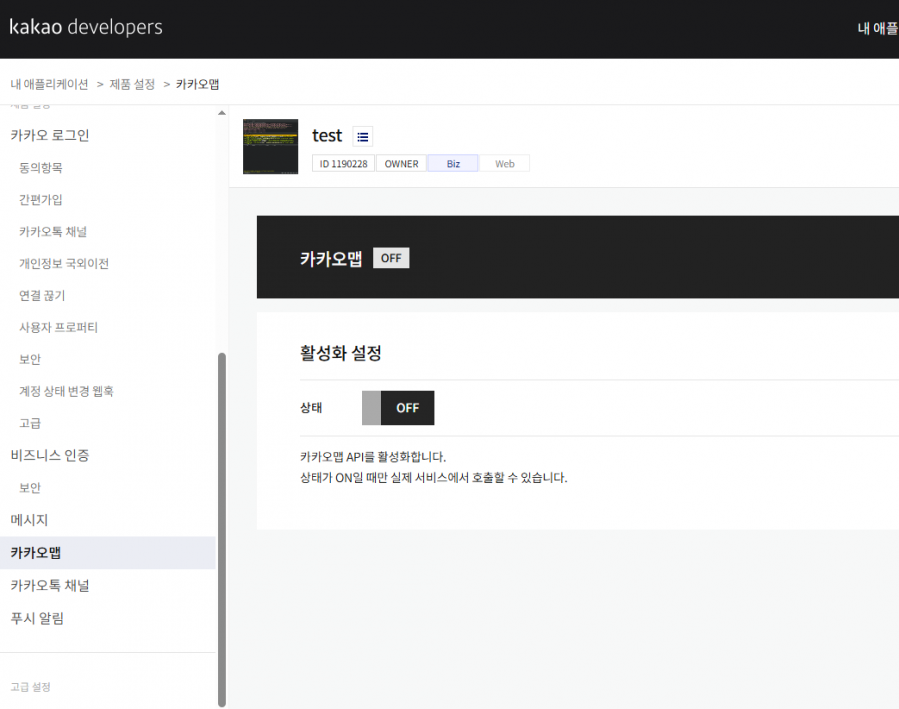Open 내 애플리케이션 in the top navigation
Image resolution: width=899 pixels, height=709 pixels.
[x=877, y=29]
